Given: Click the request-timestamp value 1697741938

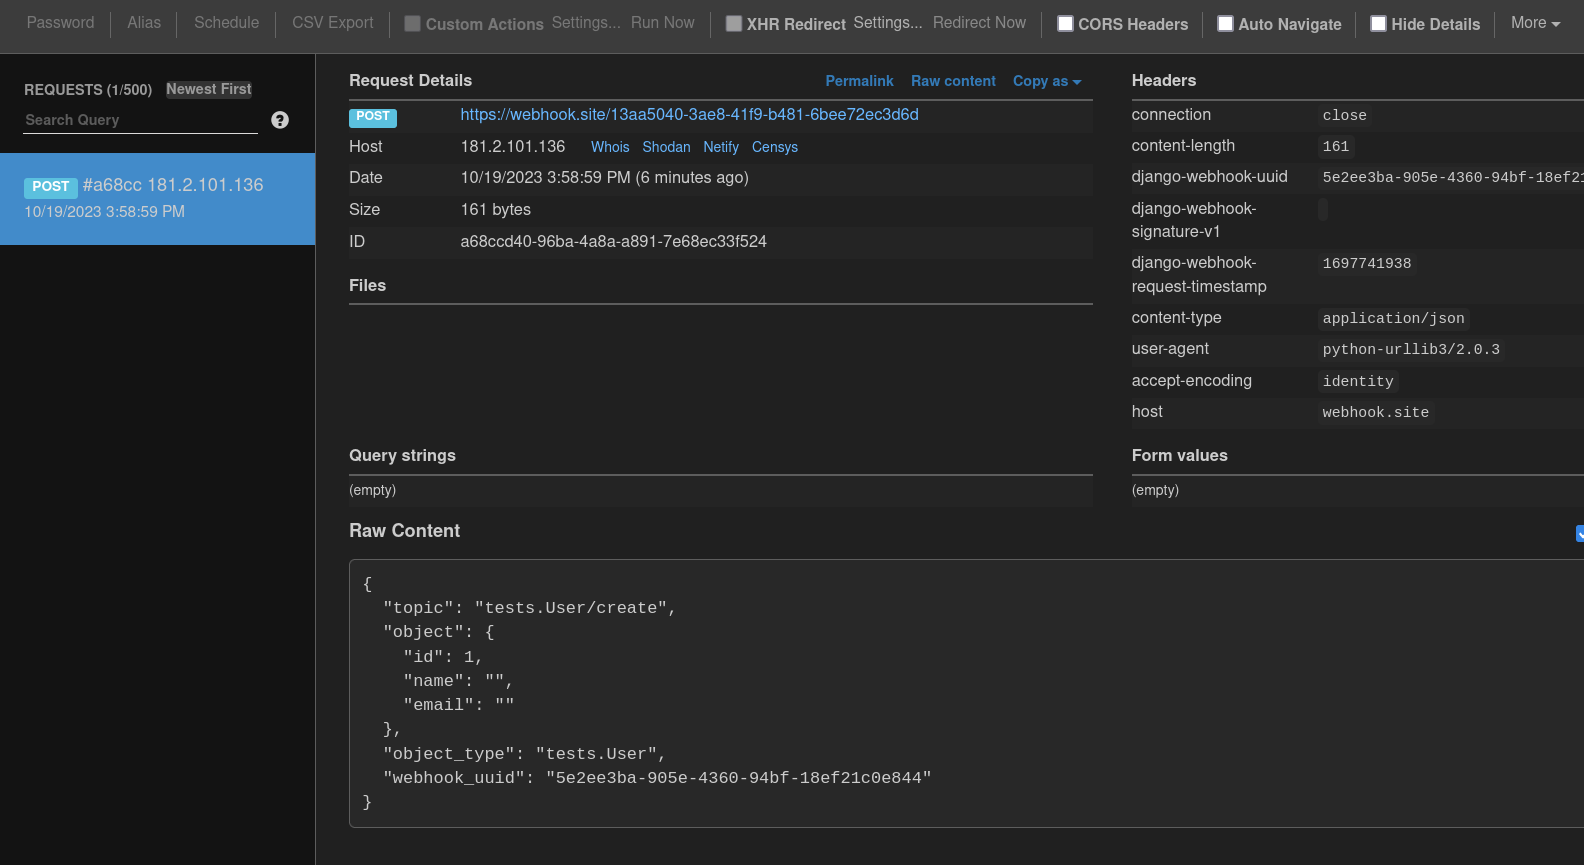Looking at the screenshot, I should pos(1367,264).
